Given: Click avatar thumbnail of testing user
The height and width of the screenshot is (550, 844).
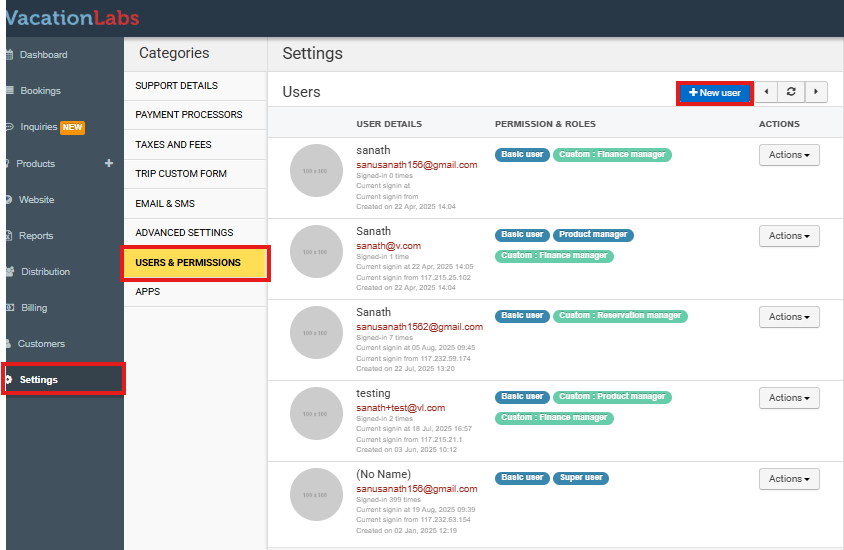Looking at the screenshot, I should [315, 413].
